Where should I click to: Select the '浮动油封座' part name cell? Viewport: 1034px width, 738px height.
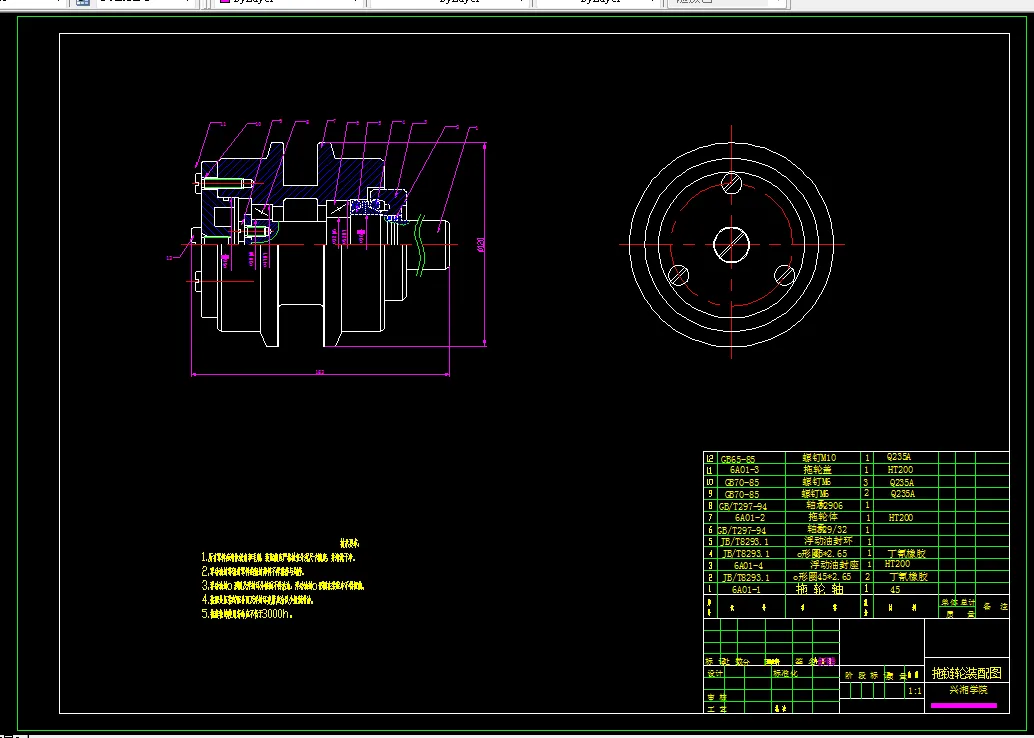[x=834, y=565]
